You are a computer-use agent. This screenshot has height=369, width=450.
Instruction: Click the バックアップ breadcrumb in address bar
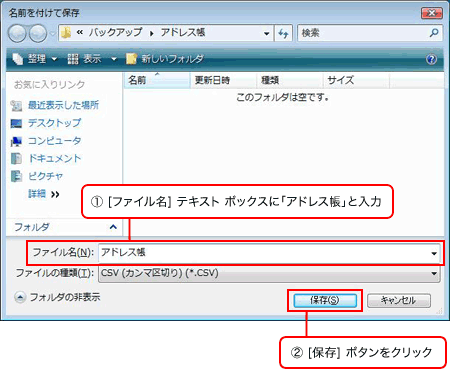pyautogui.click(x=115, y=33)
